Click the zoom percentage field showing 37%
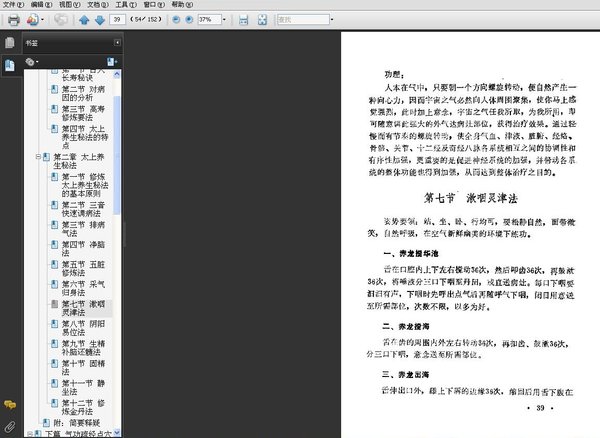 click(x=209, y=19)
